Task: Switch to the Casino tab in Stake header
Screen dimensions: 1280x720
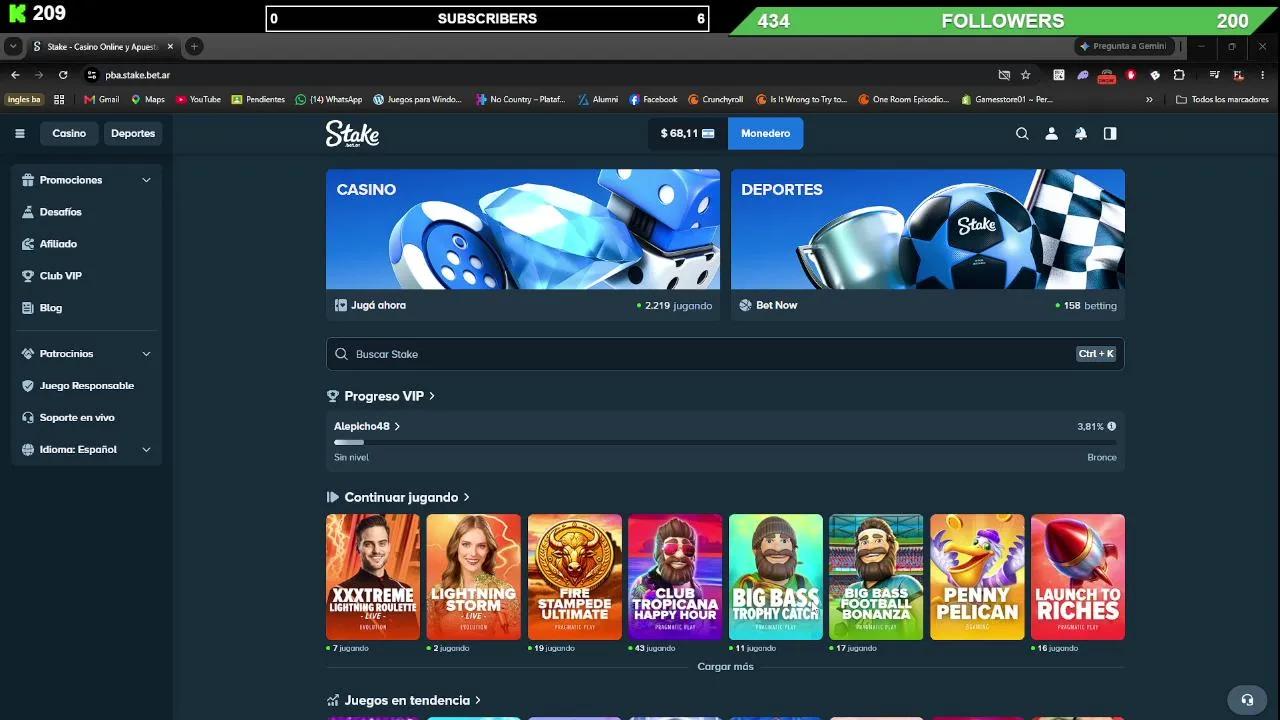Action: [x=69, y=133]
